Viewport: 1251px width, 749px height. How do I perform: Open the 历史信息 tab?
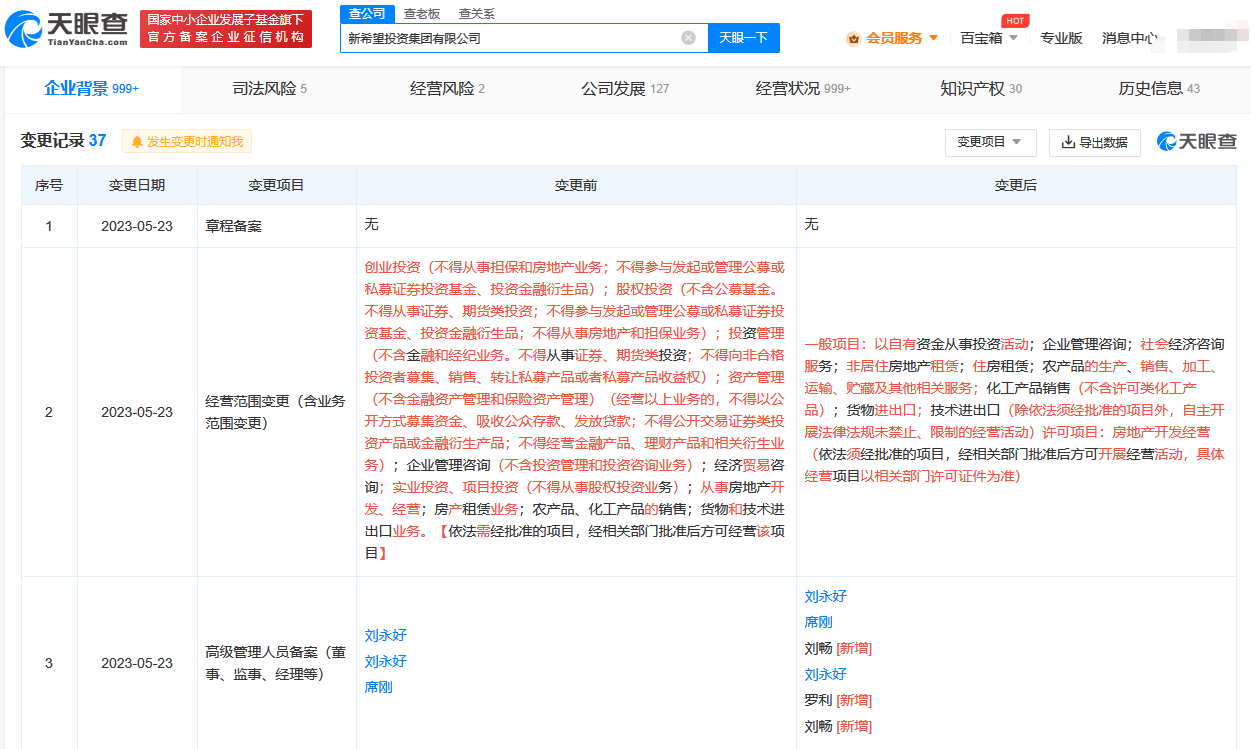[x=1159, y=88]
